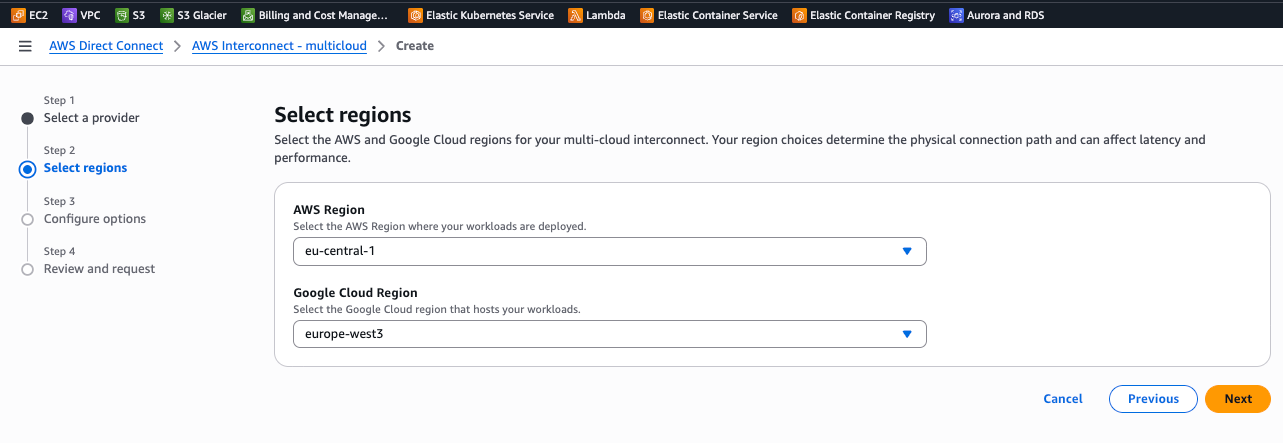Select the Step 2 Select regions radio indicator
1283x443 pixels.
pyautogui.click(x=28, y=169)
